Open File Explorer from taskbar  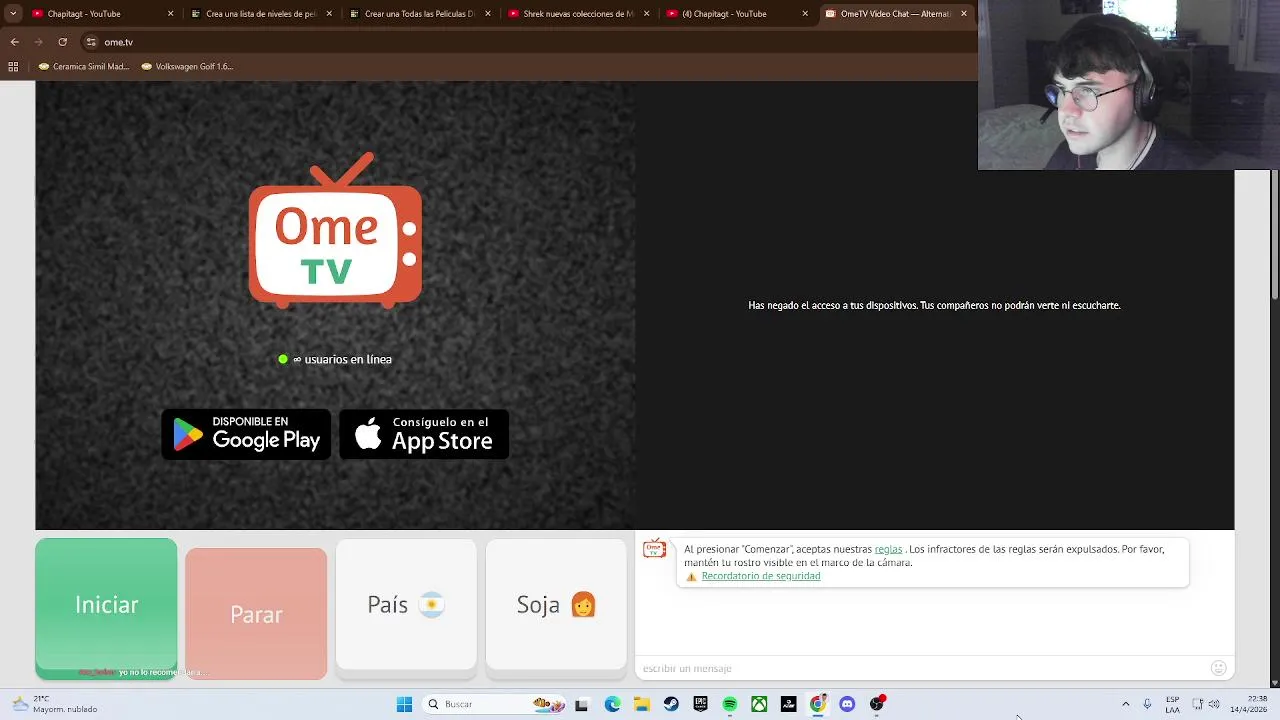(x=642, y=704)
